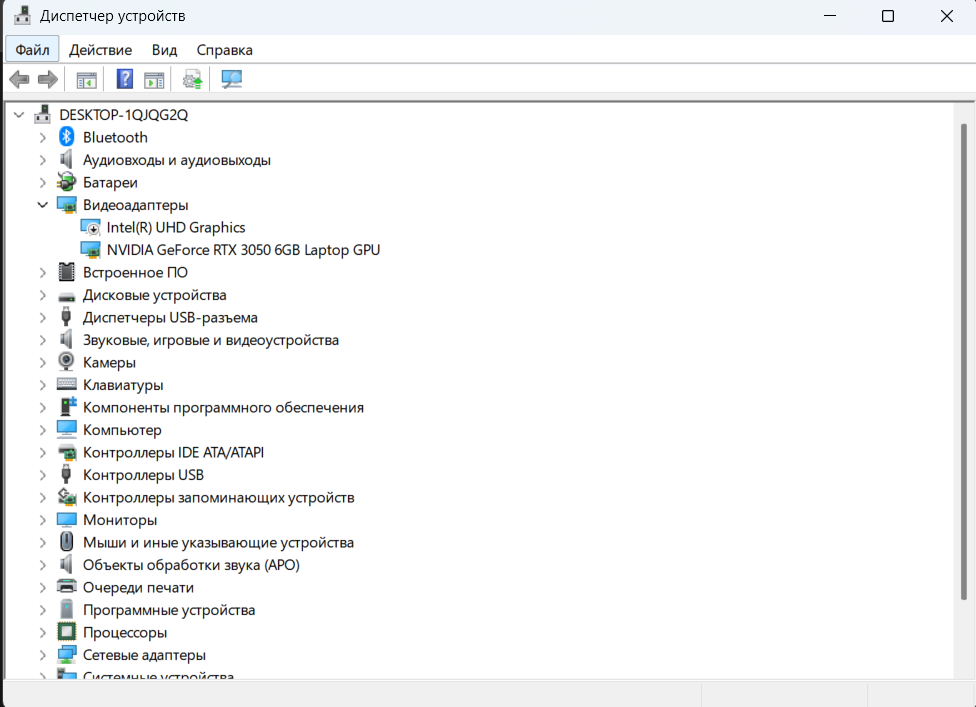Click the Forward arrow toolbar icon
Screen dimensions: 976x707
[x=48, y=80]
